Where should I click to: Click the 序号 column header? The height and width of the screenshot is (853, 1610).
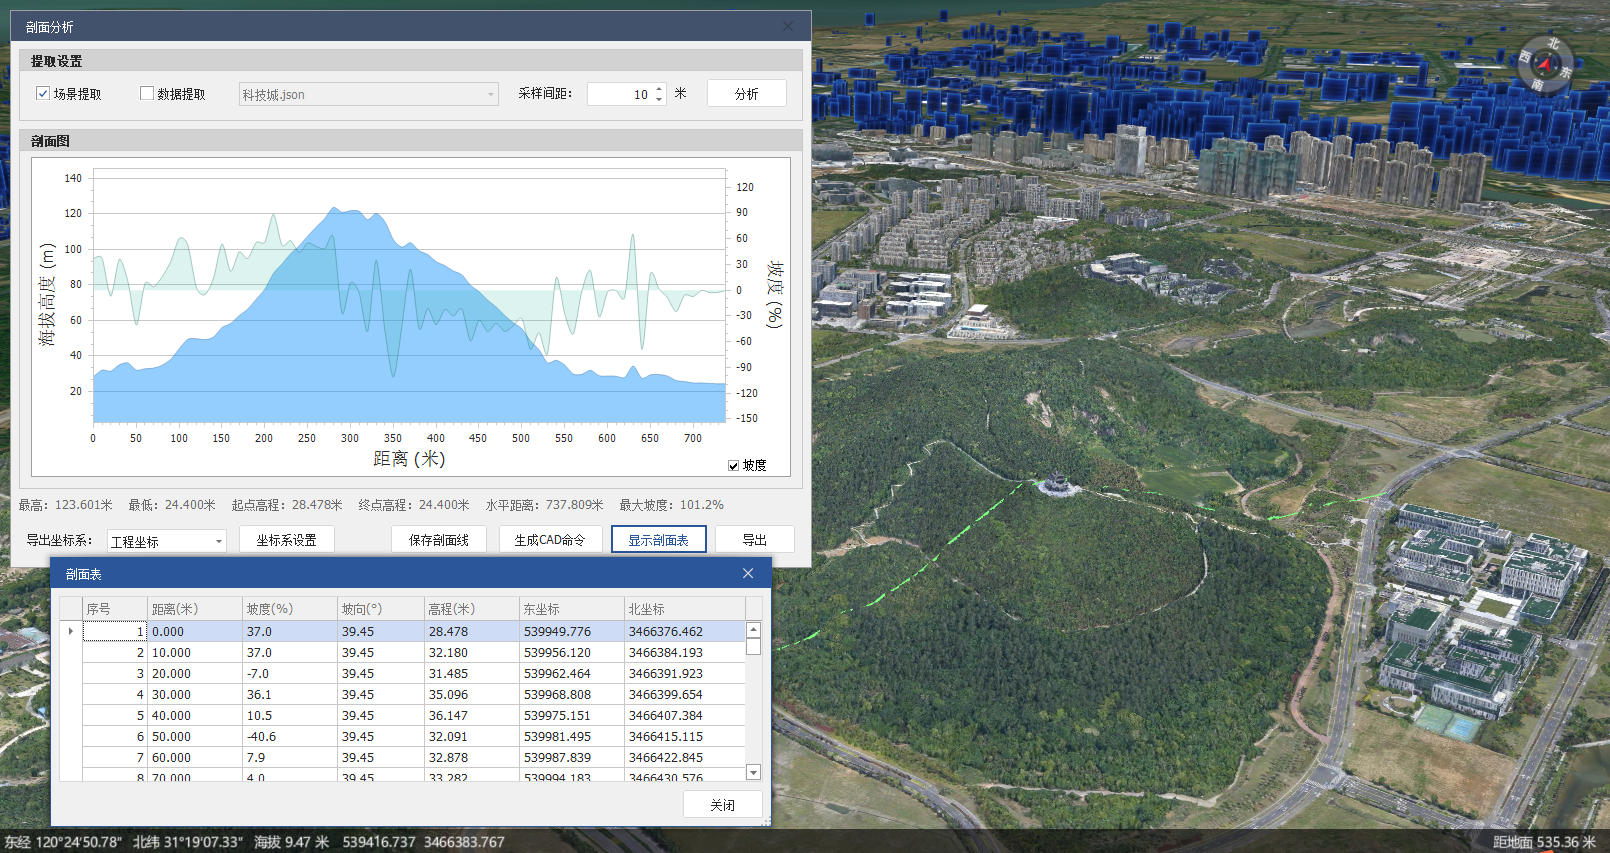click(x=115, y=609)
